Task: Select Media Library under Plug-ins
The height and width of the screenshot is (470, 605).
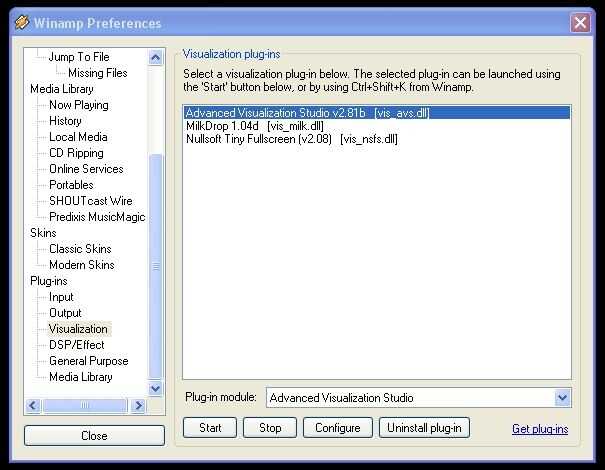Action: (x=81, y=377)
